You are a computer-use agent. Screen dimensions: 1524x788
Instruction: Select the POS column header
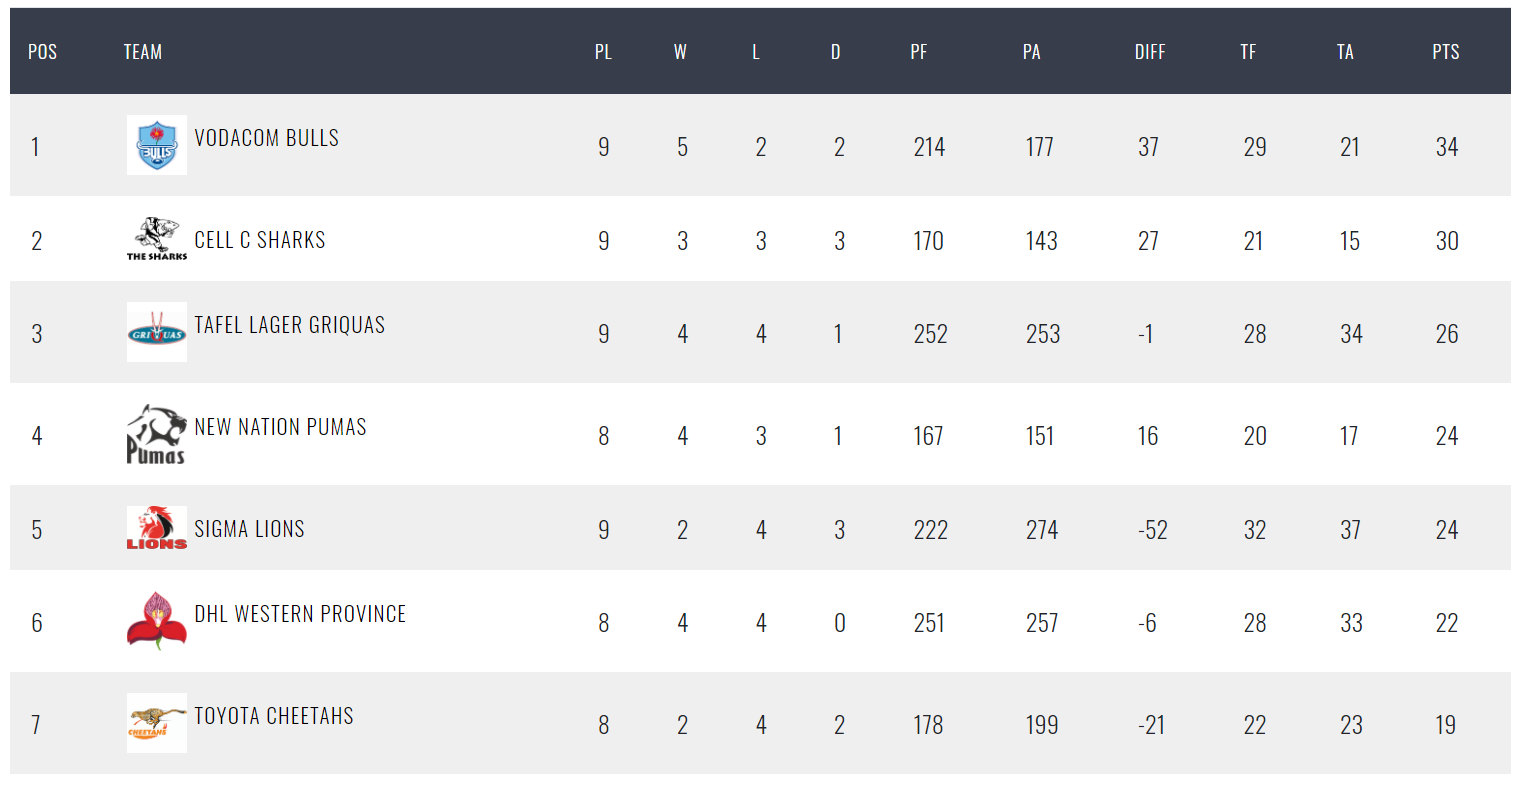click(x=43, y=52)
